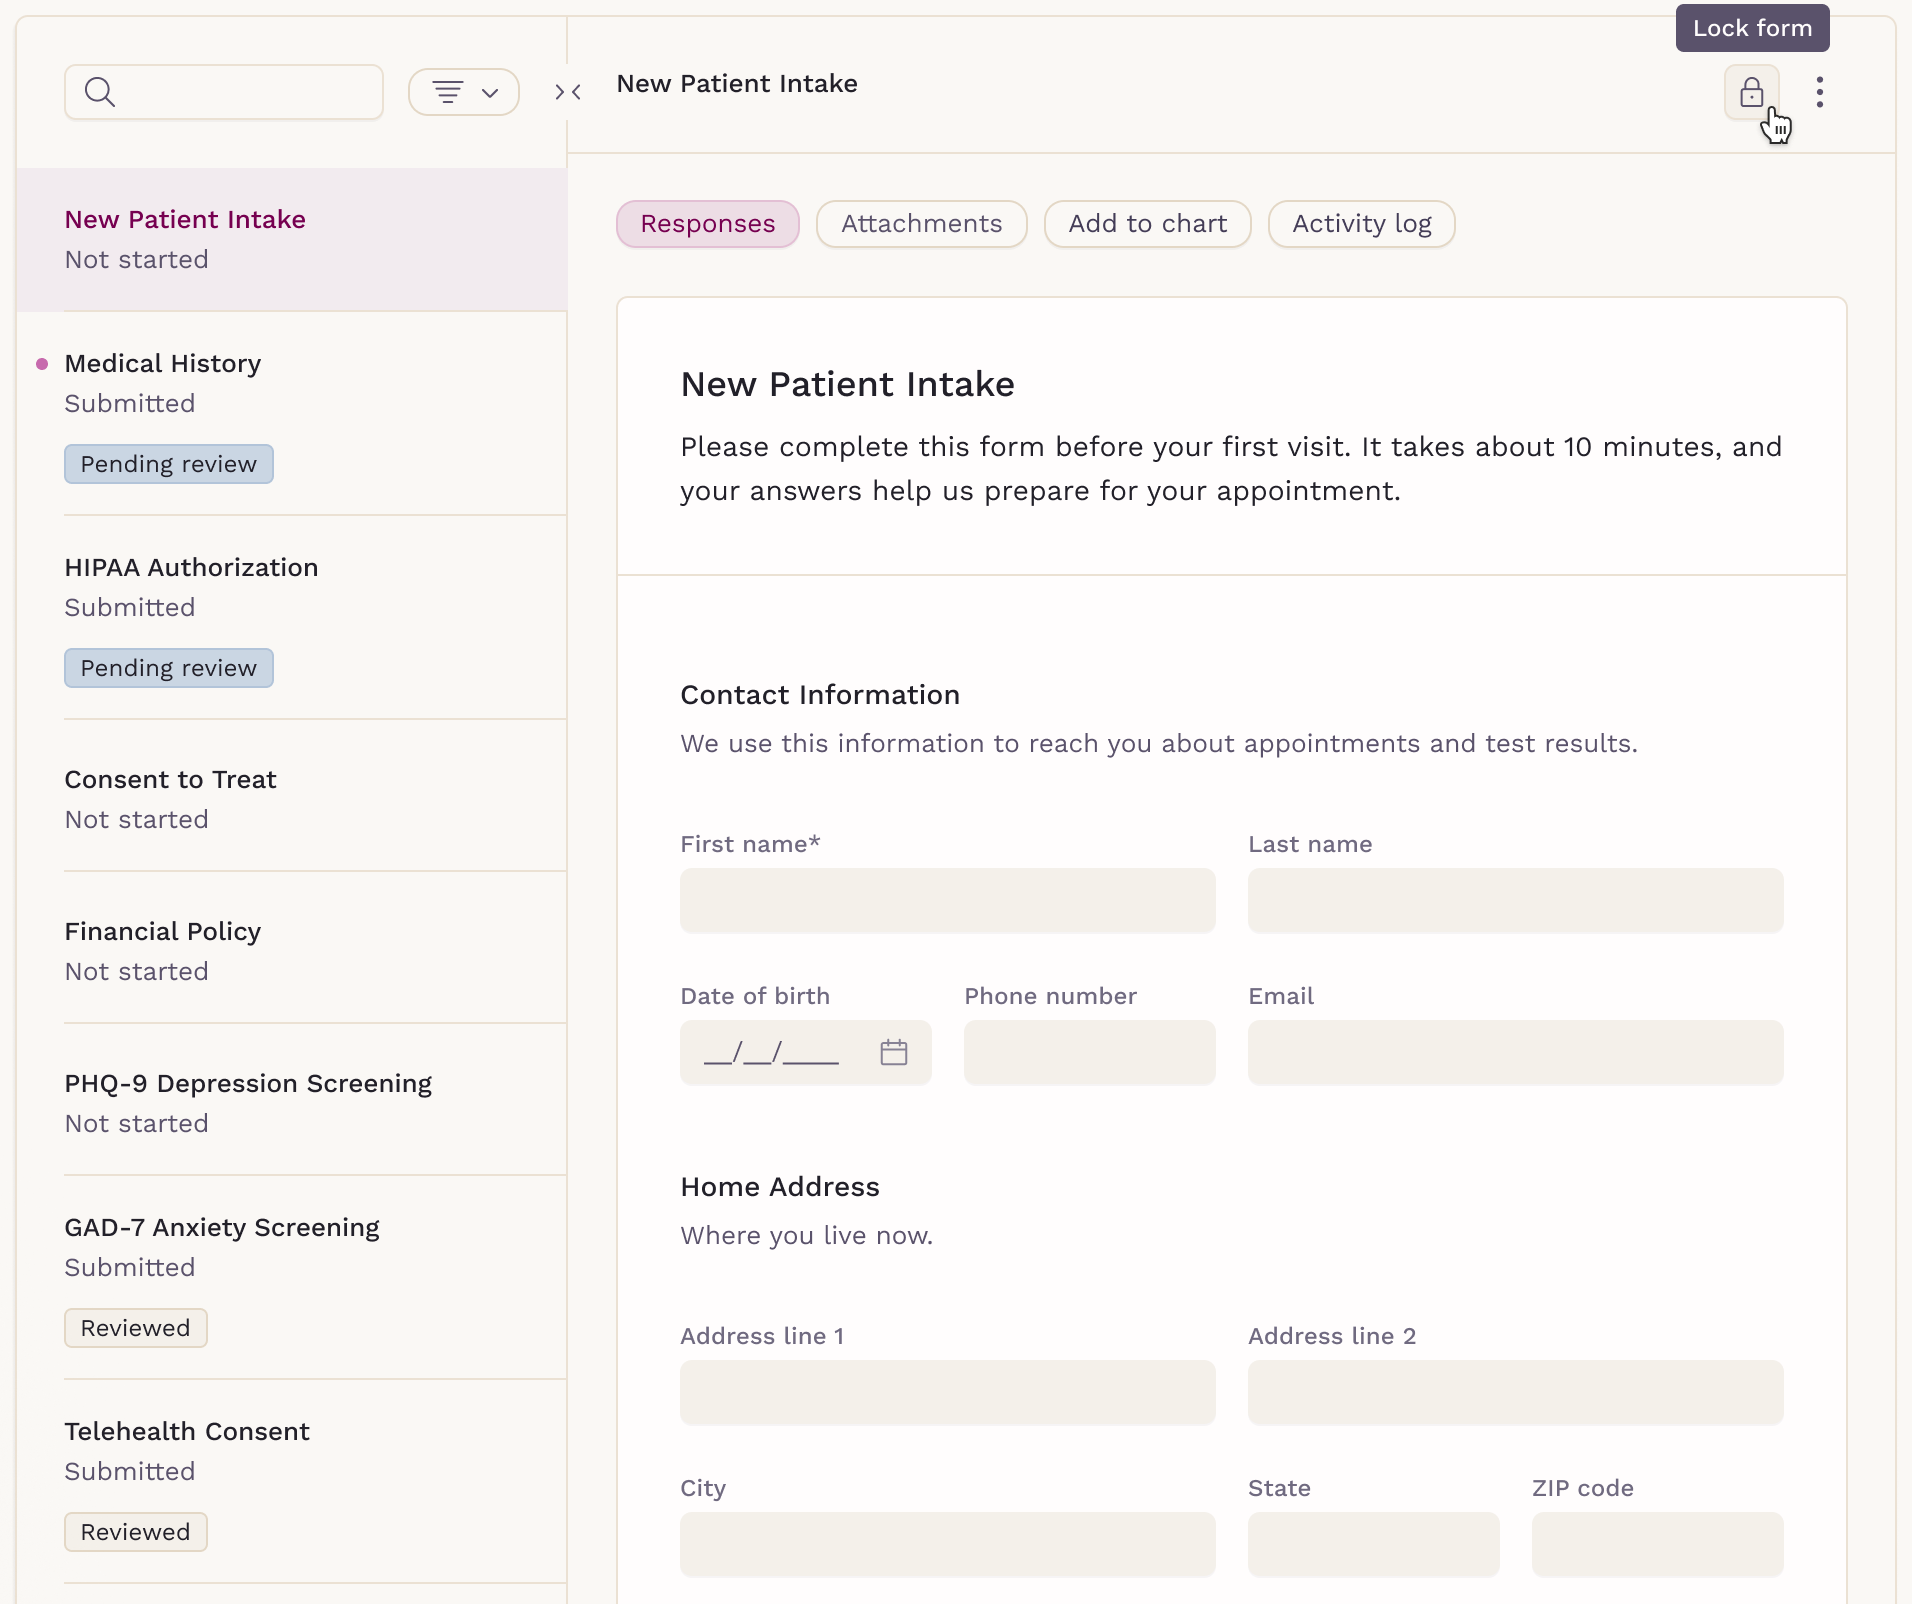Viewport: 1912px width, 1604px height.
Task: Click the Phone number input field
Action: (x=1090, y=1052)
